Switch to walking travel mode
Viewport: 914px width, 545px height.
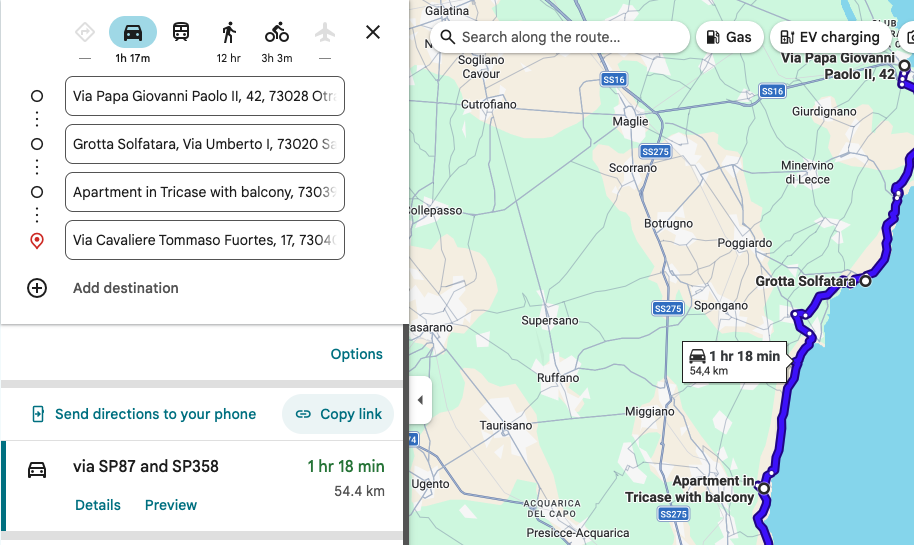(229, 32)
